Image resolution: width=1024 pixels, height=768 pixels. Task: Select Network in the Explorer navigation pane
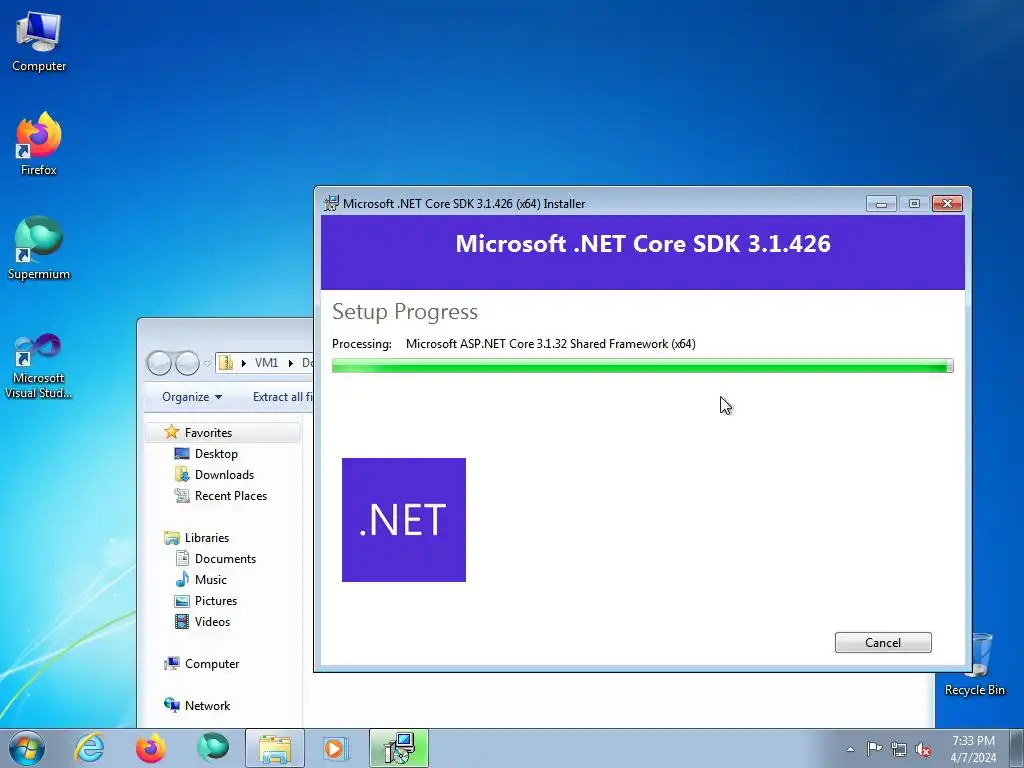(x=207, y=705)
